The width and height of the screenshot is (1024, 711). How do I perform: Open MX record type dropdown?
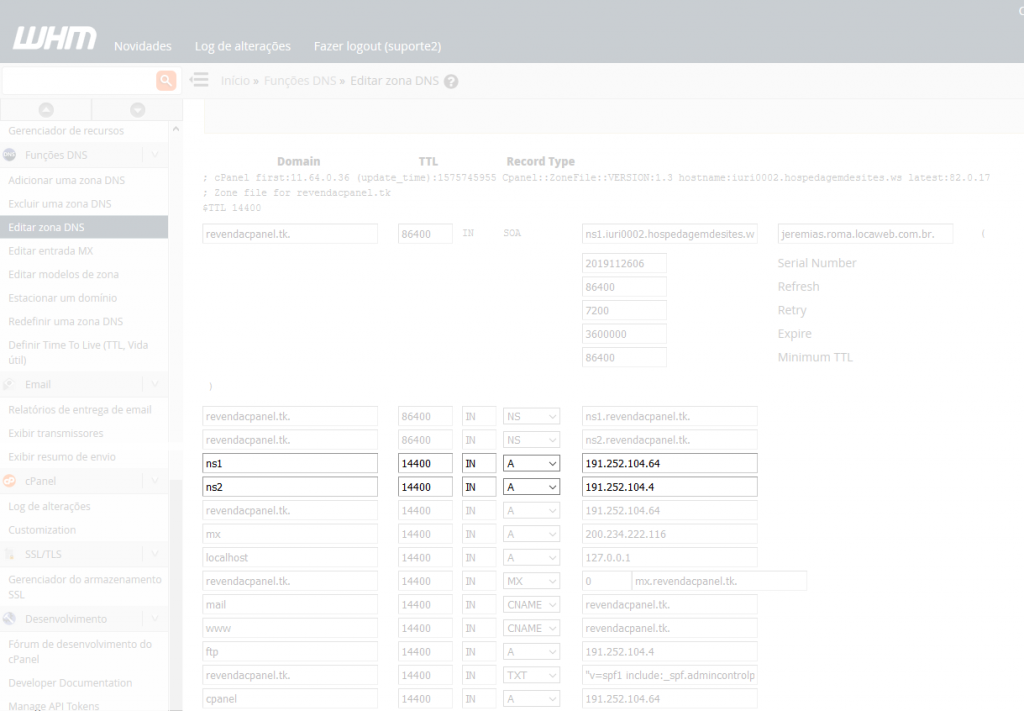click(x=532, y=581)
